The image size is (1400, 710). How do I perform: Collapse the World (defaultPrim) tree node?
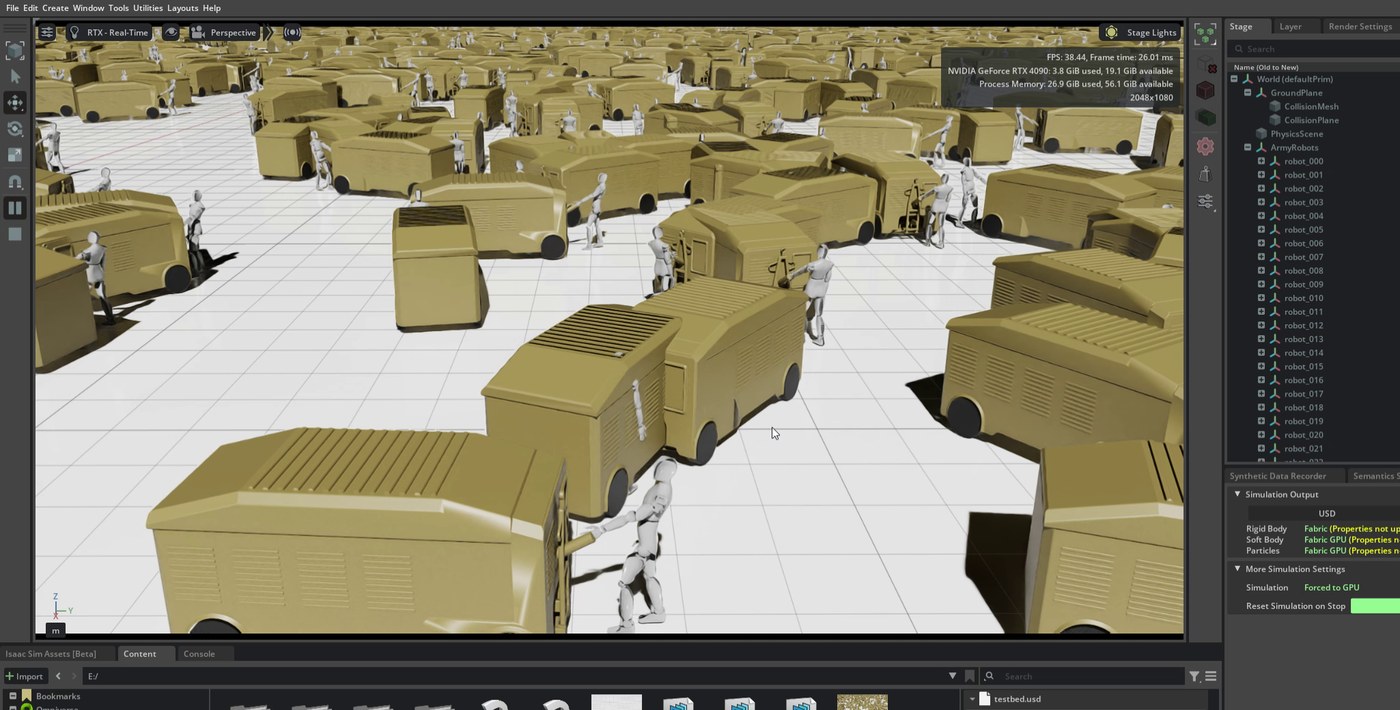[x=1234, y=79]
